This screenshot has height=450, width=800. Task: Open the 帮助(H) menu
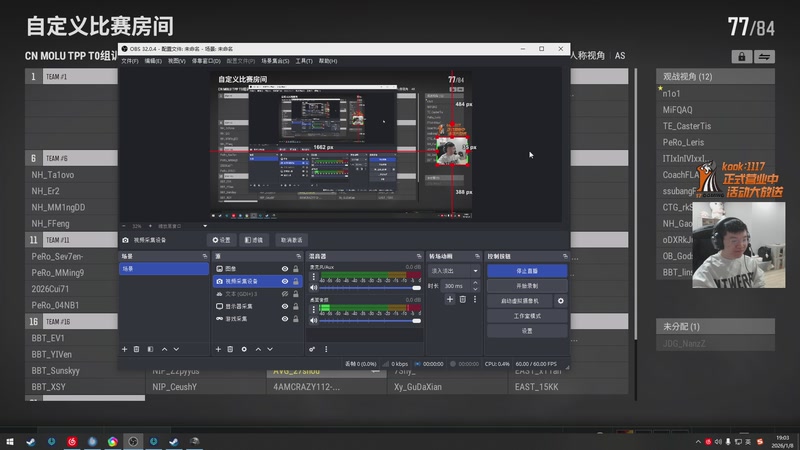[328, 61]
